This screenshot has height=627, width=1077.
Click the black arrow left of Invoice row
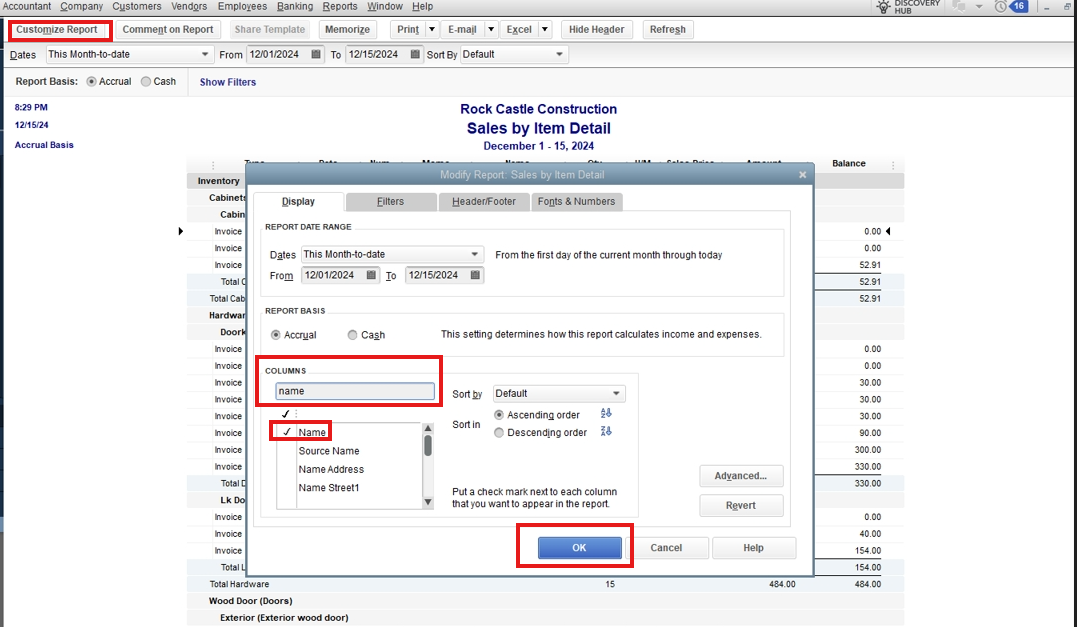pos(181,231)
